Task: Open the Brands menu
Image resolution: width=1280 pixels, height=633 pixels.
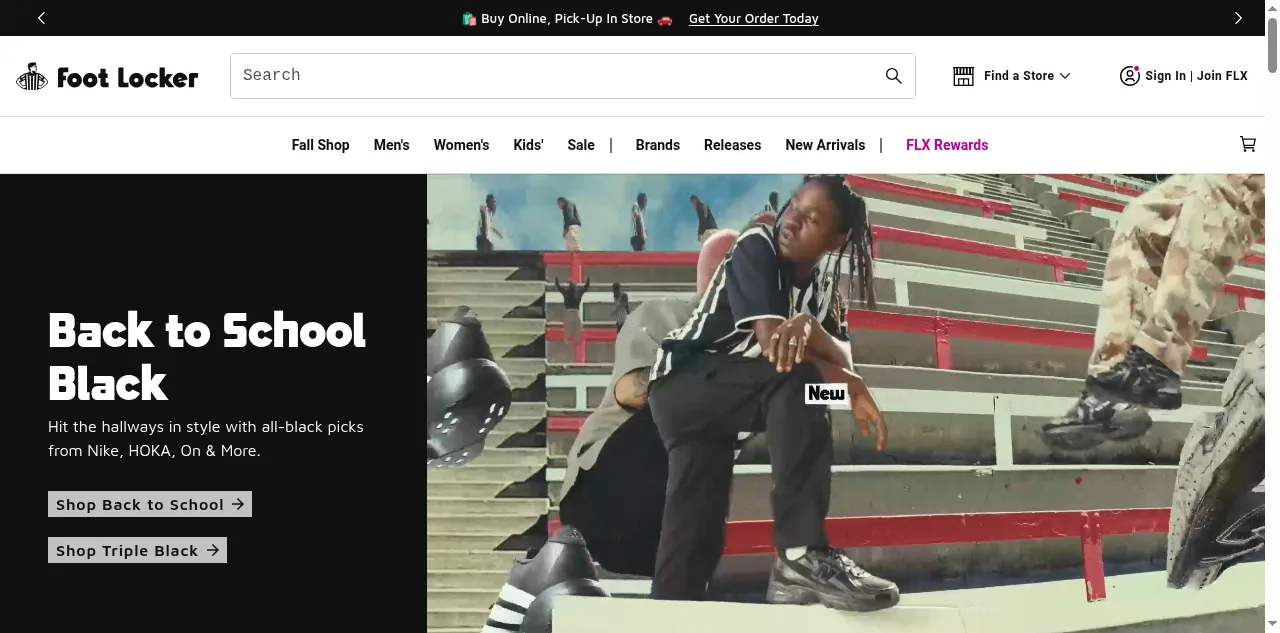Action: coord(657,145)
